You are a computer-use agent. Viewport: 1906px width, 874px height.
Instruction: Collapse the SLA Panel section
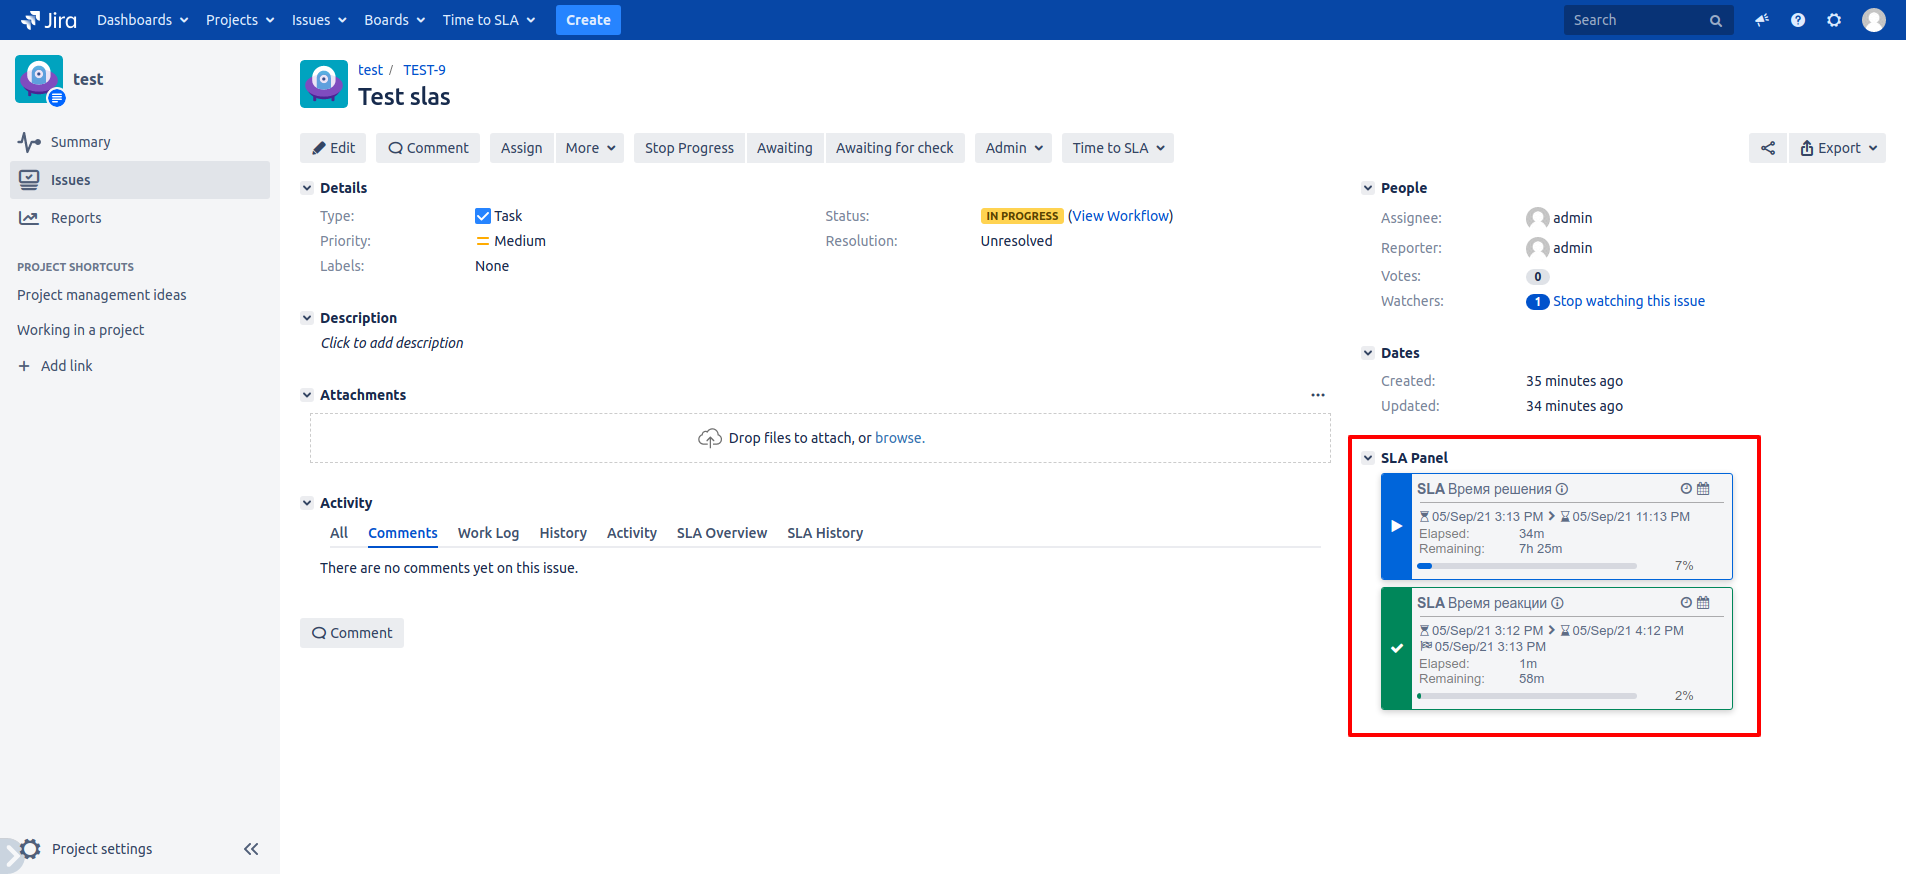[1368, 458]
